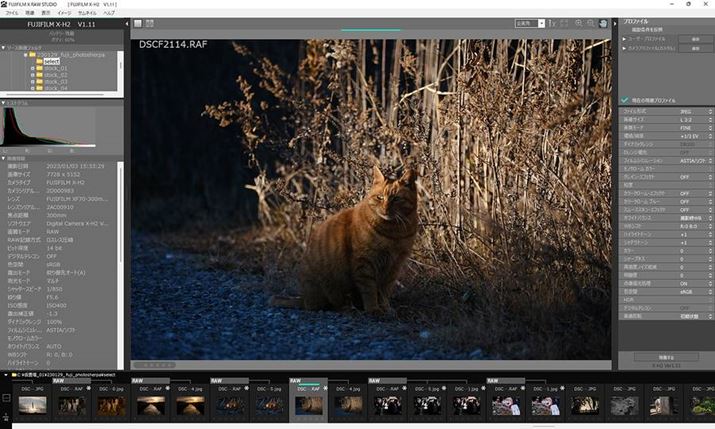Change the image size L 3:2 setting
715x429 pixels.
(666, 120)
